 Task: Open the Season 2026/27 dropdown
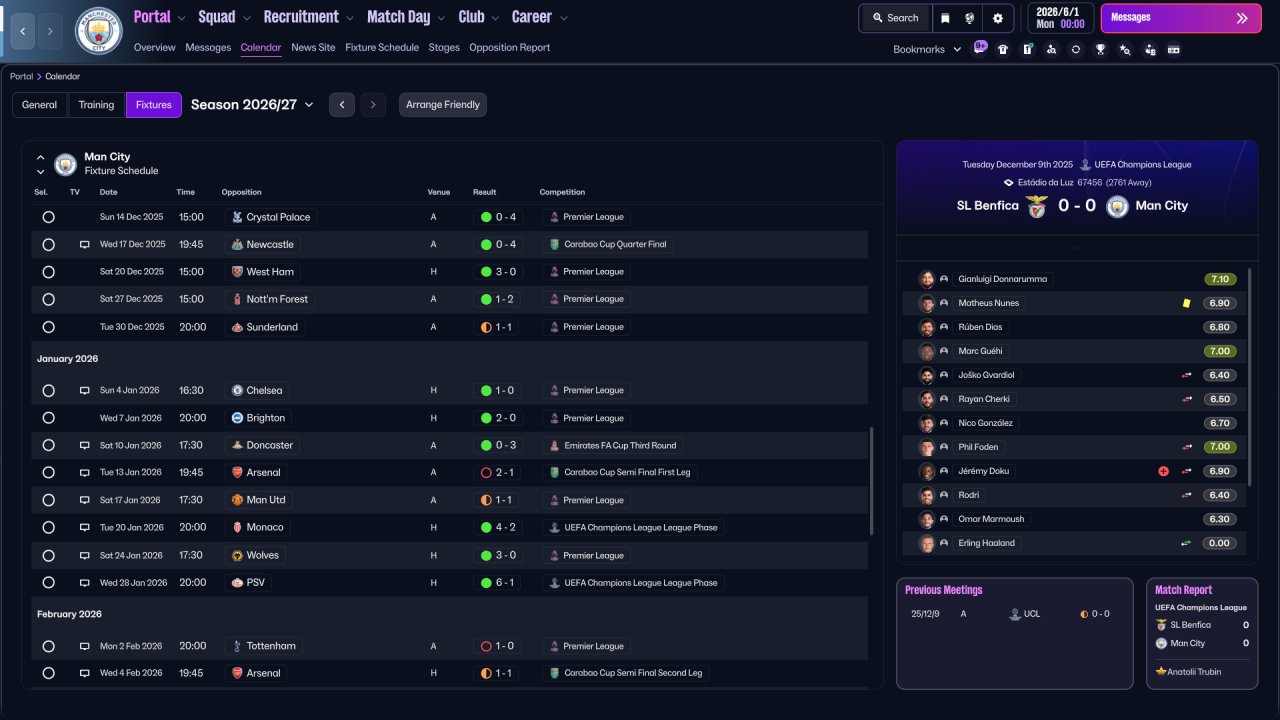252,105
